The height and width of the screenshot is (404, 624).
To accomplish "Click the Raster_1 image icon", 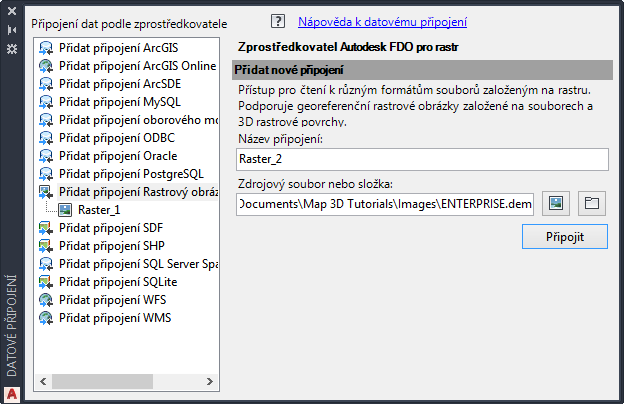I will pyautogui.click(x=65, y=210).
